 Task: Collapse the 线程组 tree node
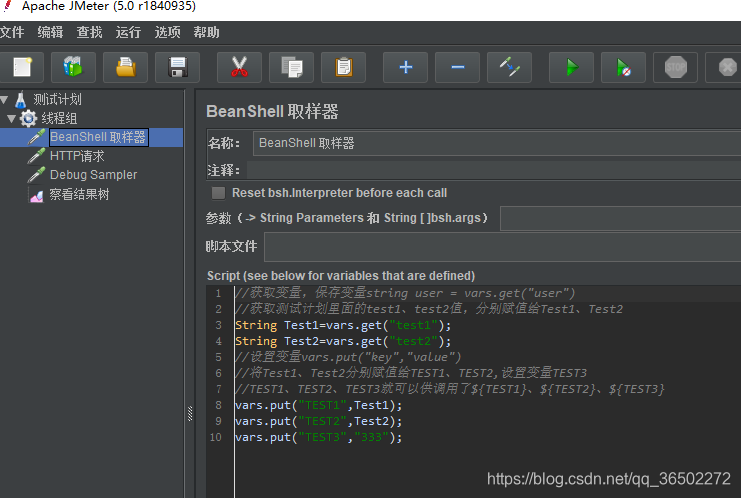tap(12, 119)
